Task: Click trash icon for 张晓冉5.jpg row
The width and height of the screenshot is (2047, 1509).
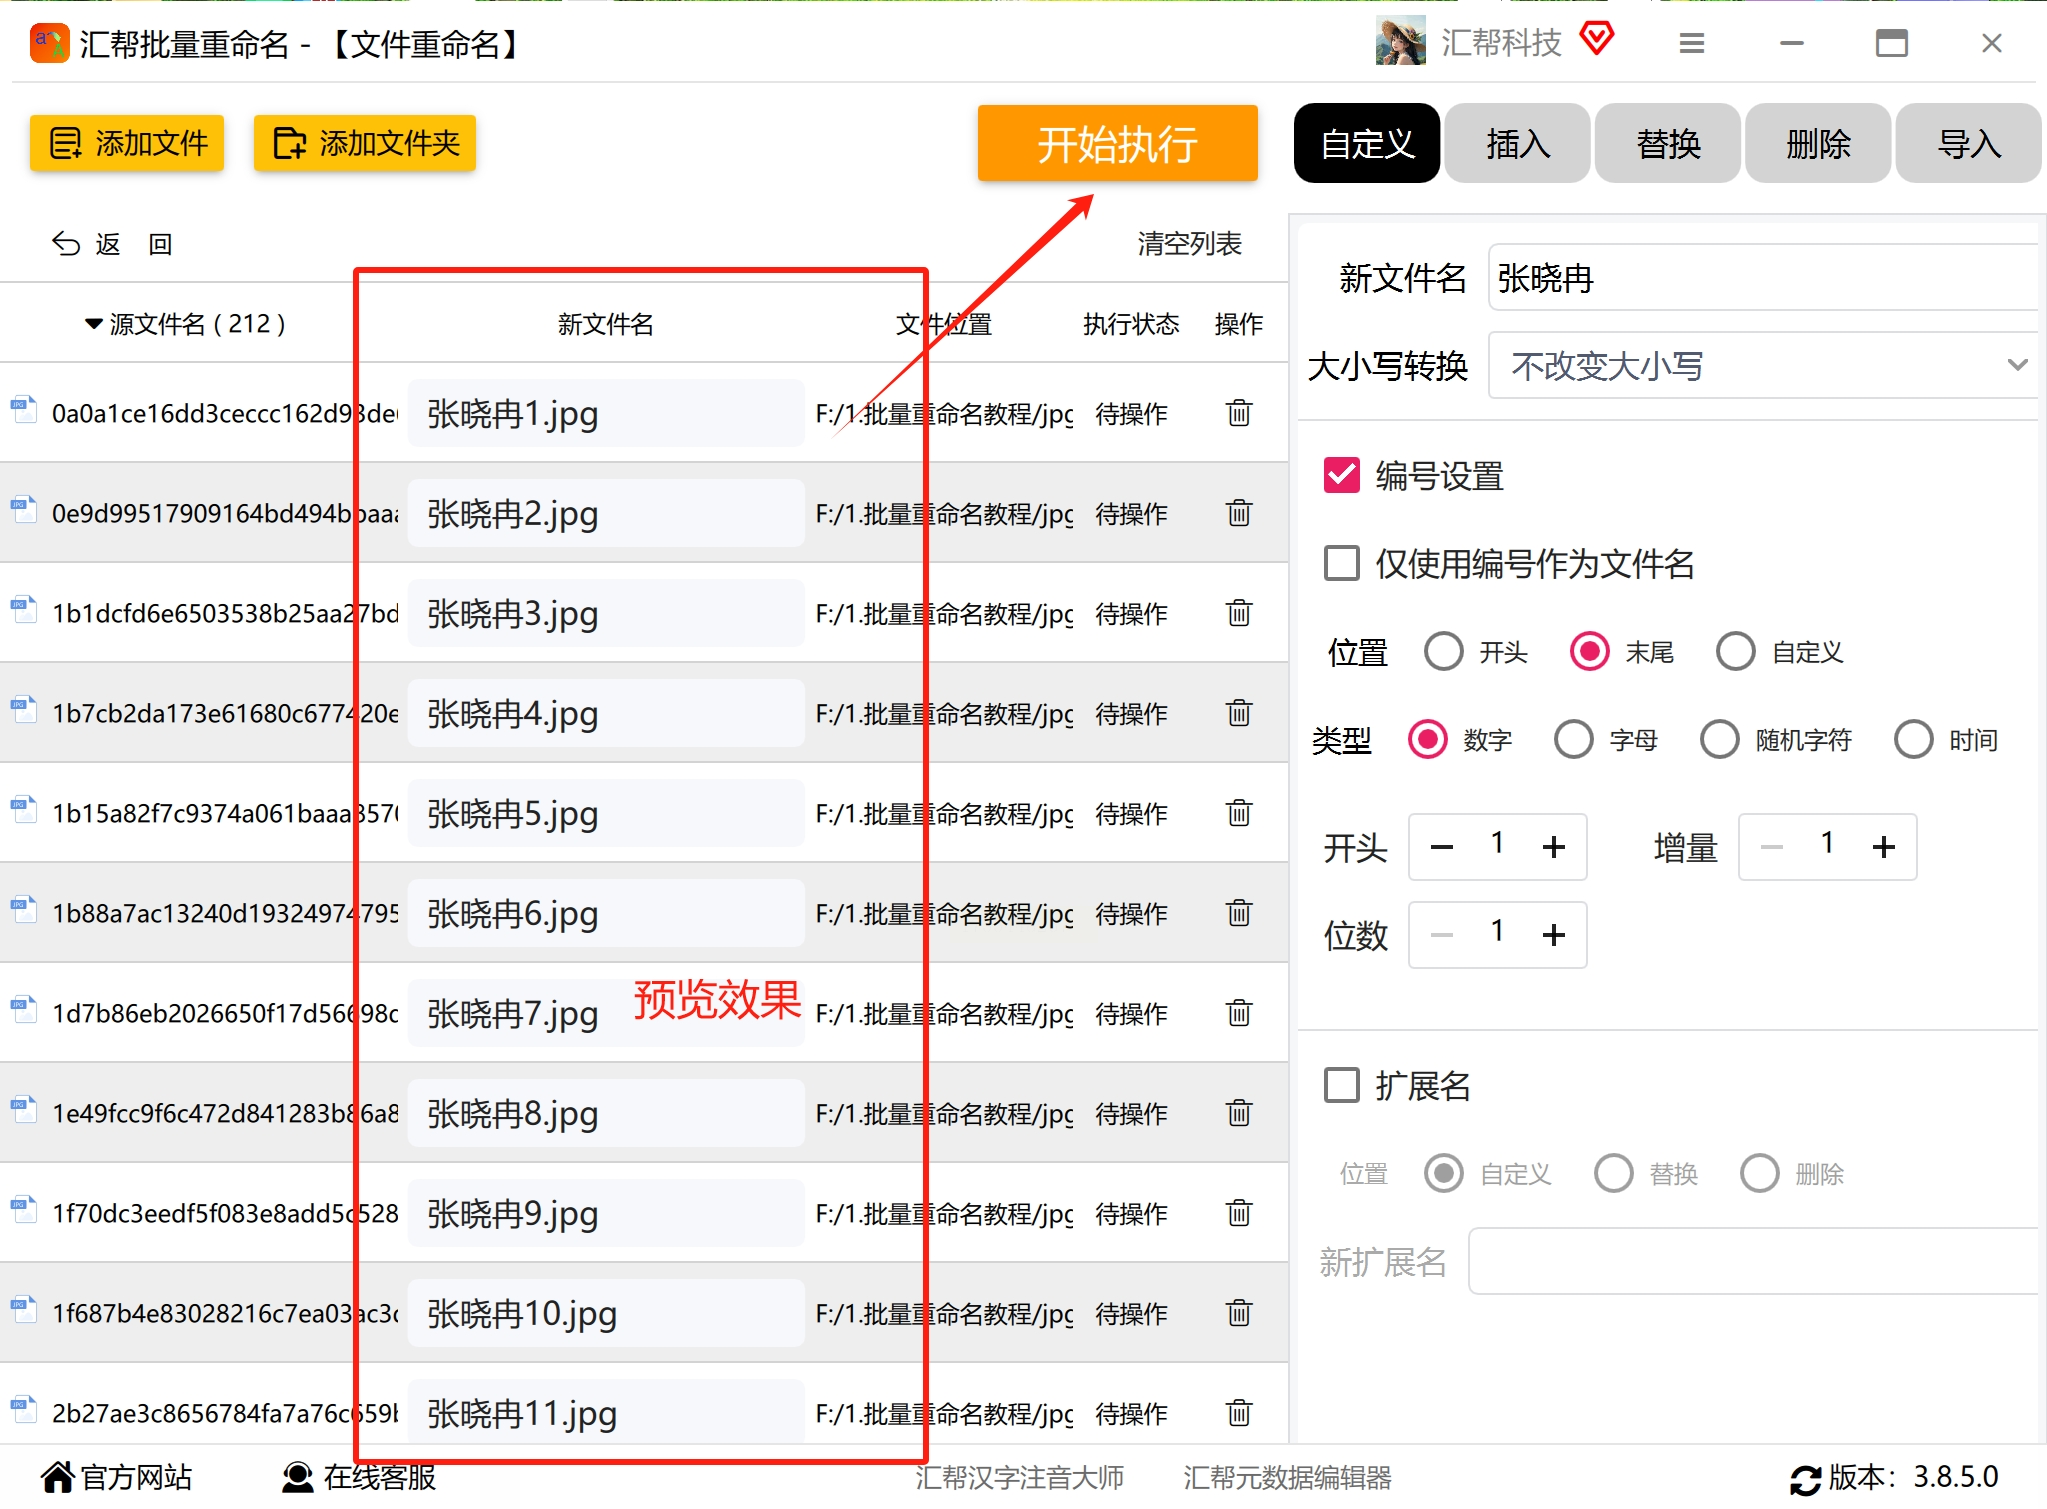Action: tap(1238, 813)
